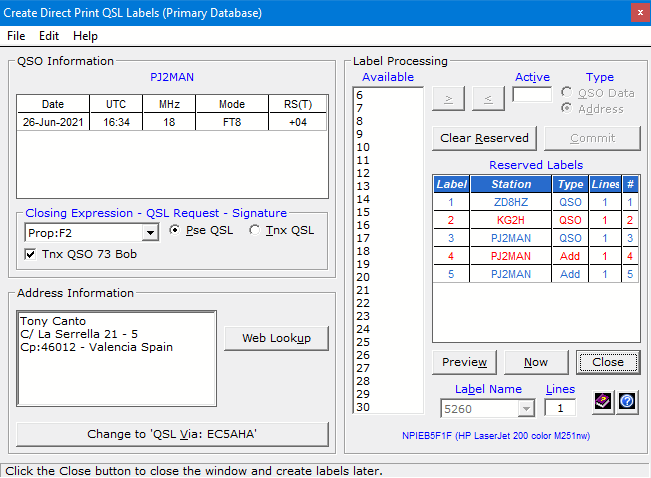Click the FT8 mode cell

point(232,122)
